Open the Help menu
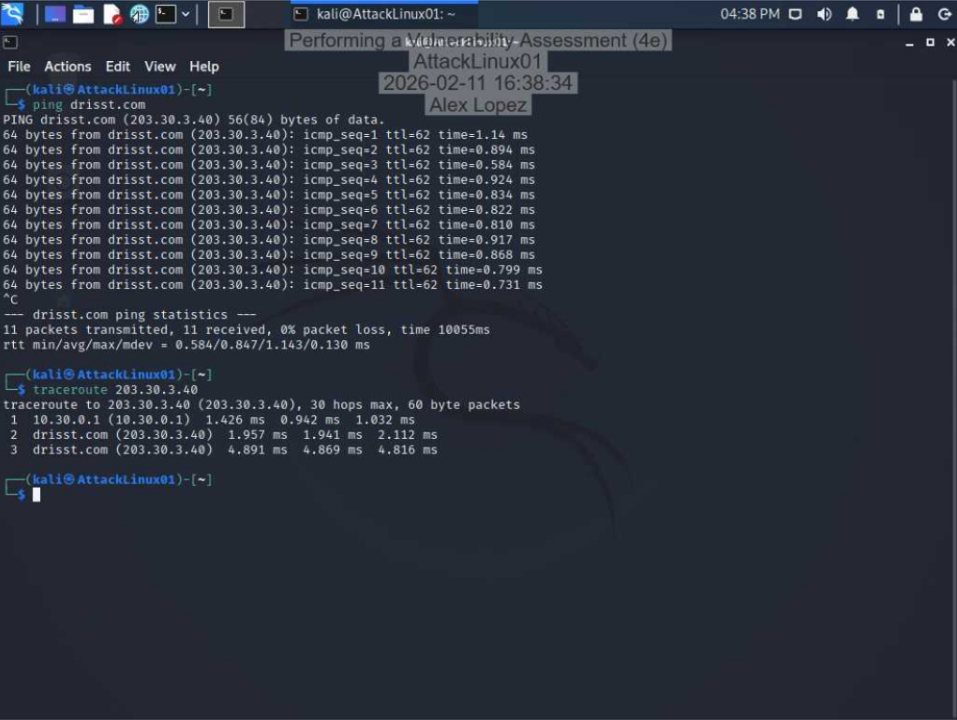The width and height of the screenshot is (957, 720). click(x=203, y=66)
